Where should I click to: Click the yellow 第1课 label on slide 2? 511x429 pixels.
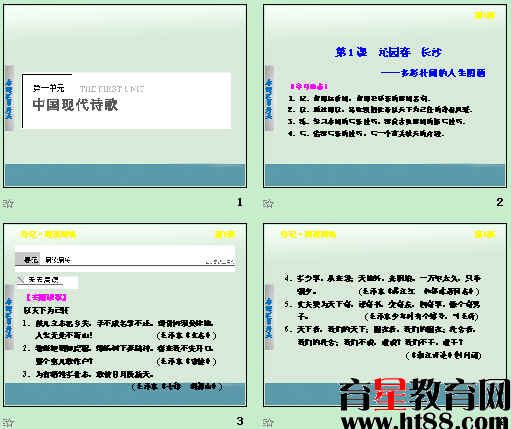point(485,15)
